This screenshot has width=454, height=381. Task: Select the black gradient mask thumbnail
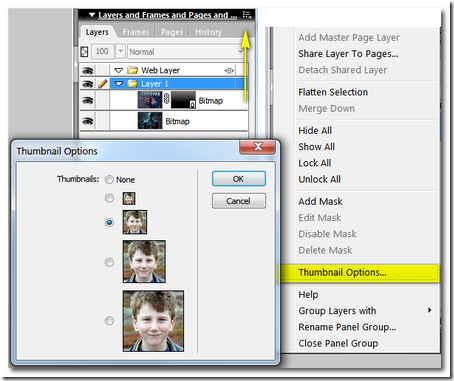[183, 100]
